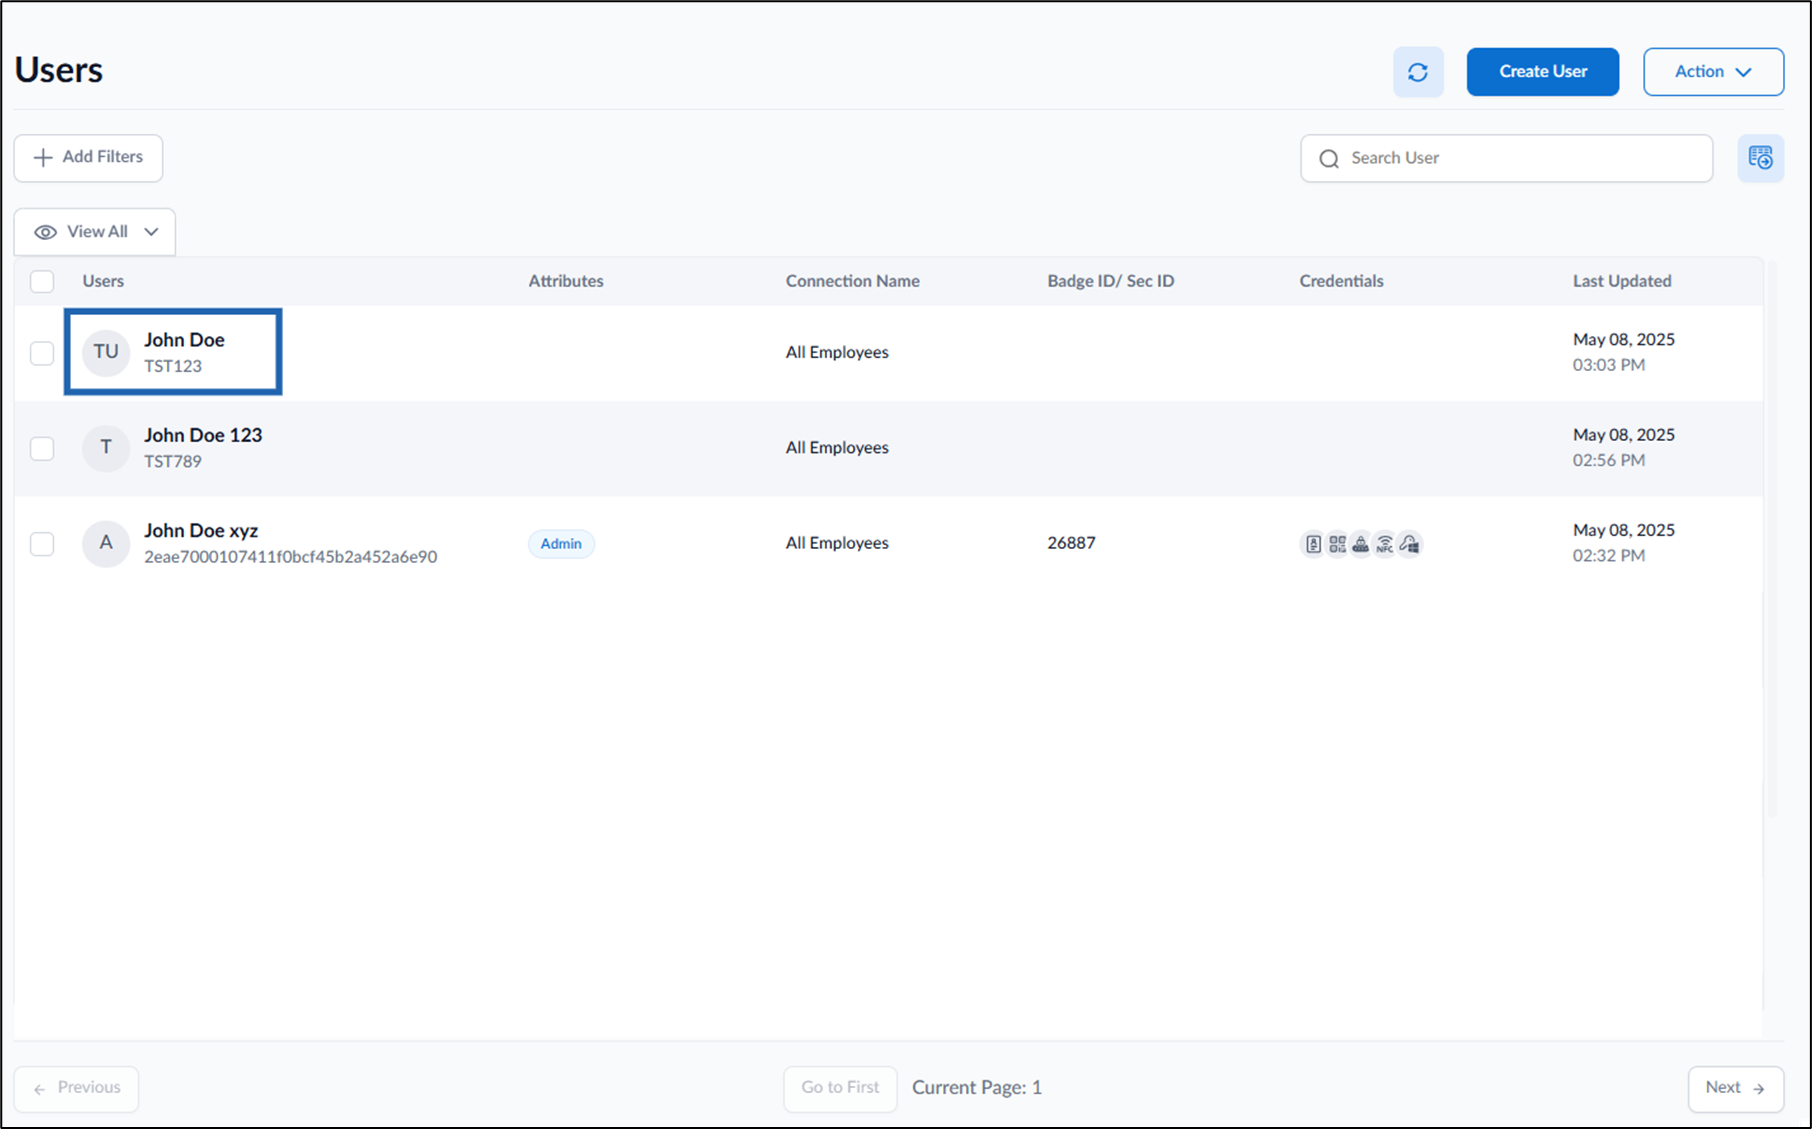Check the box for John Doe 123
1812x1129 pixels.
point(42,448)
